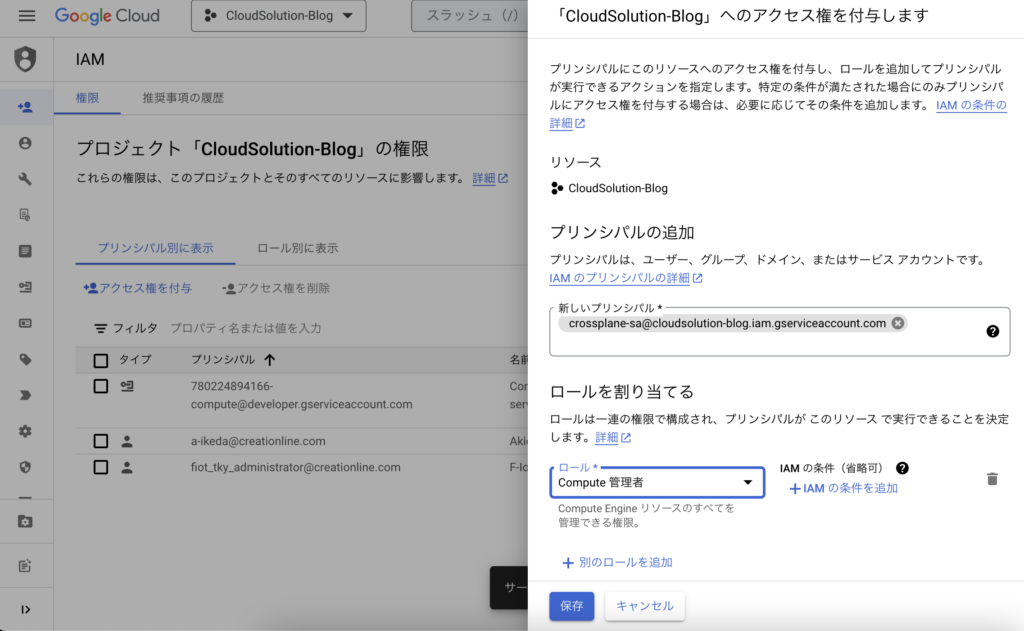Viewport: 1024px width, 631px height.
Task: Open the chevron arrow sidebar icon
Action: (x=25, y=395)
